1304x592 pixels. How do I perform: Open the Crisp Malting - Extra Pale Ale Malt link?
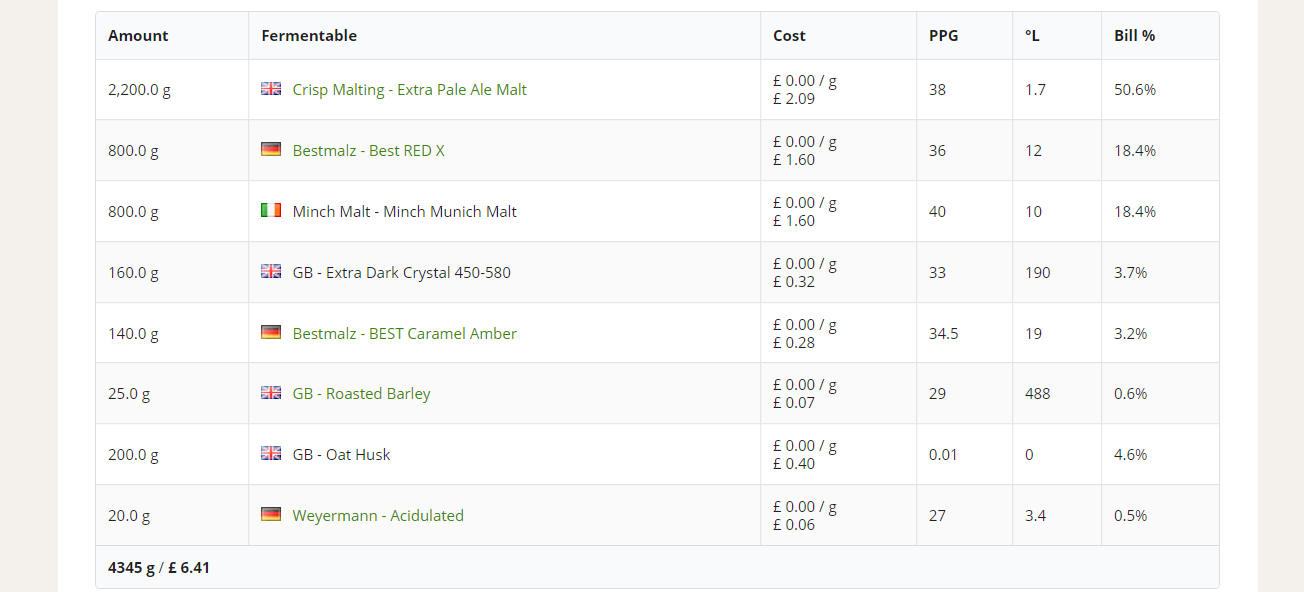point(410,89)
